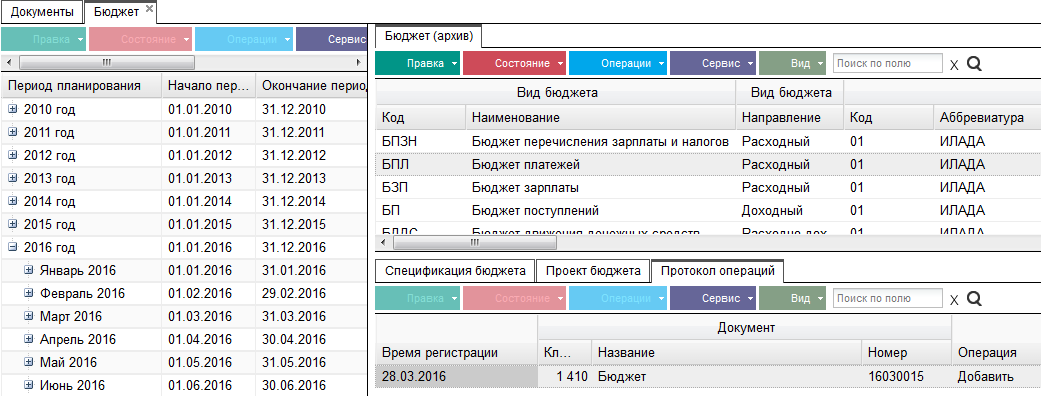Click the БПЗН code cell
This screenshot has height=396, width=1041.
click(420, 141)
